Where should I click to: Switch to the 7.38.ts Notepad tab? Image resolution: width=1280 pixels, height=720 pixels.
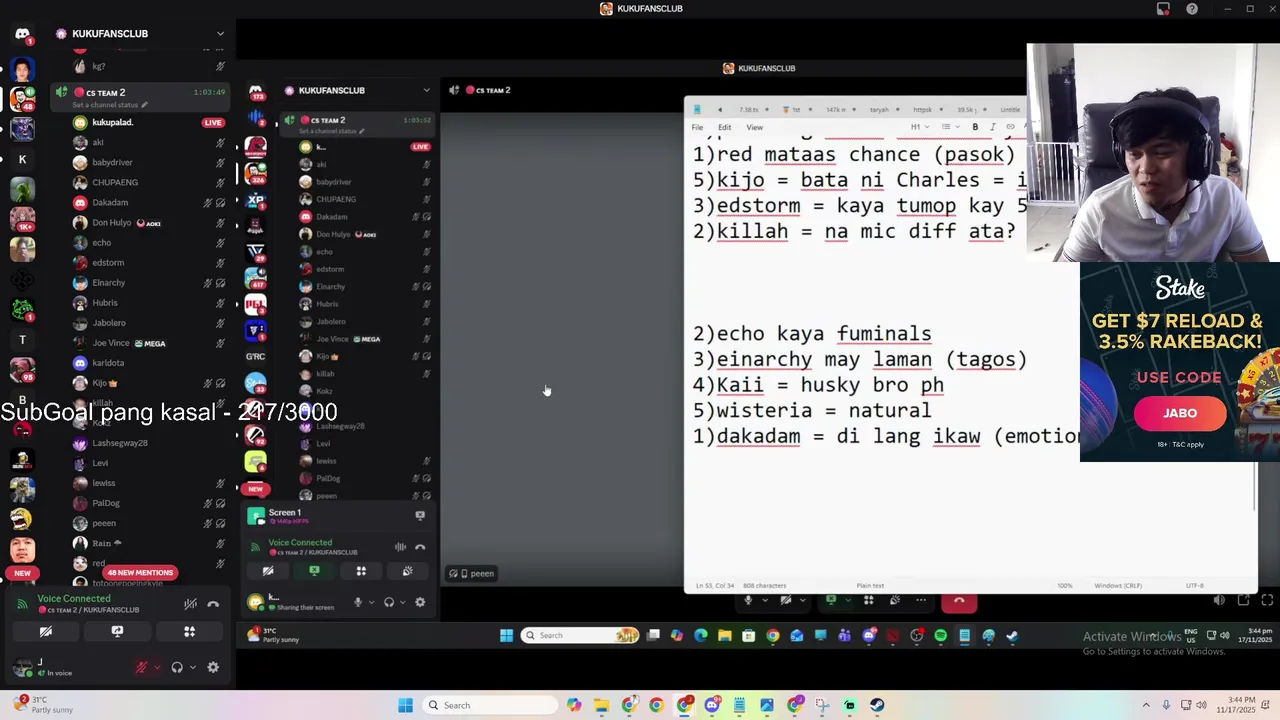coord(747,109)
